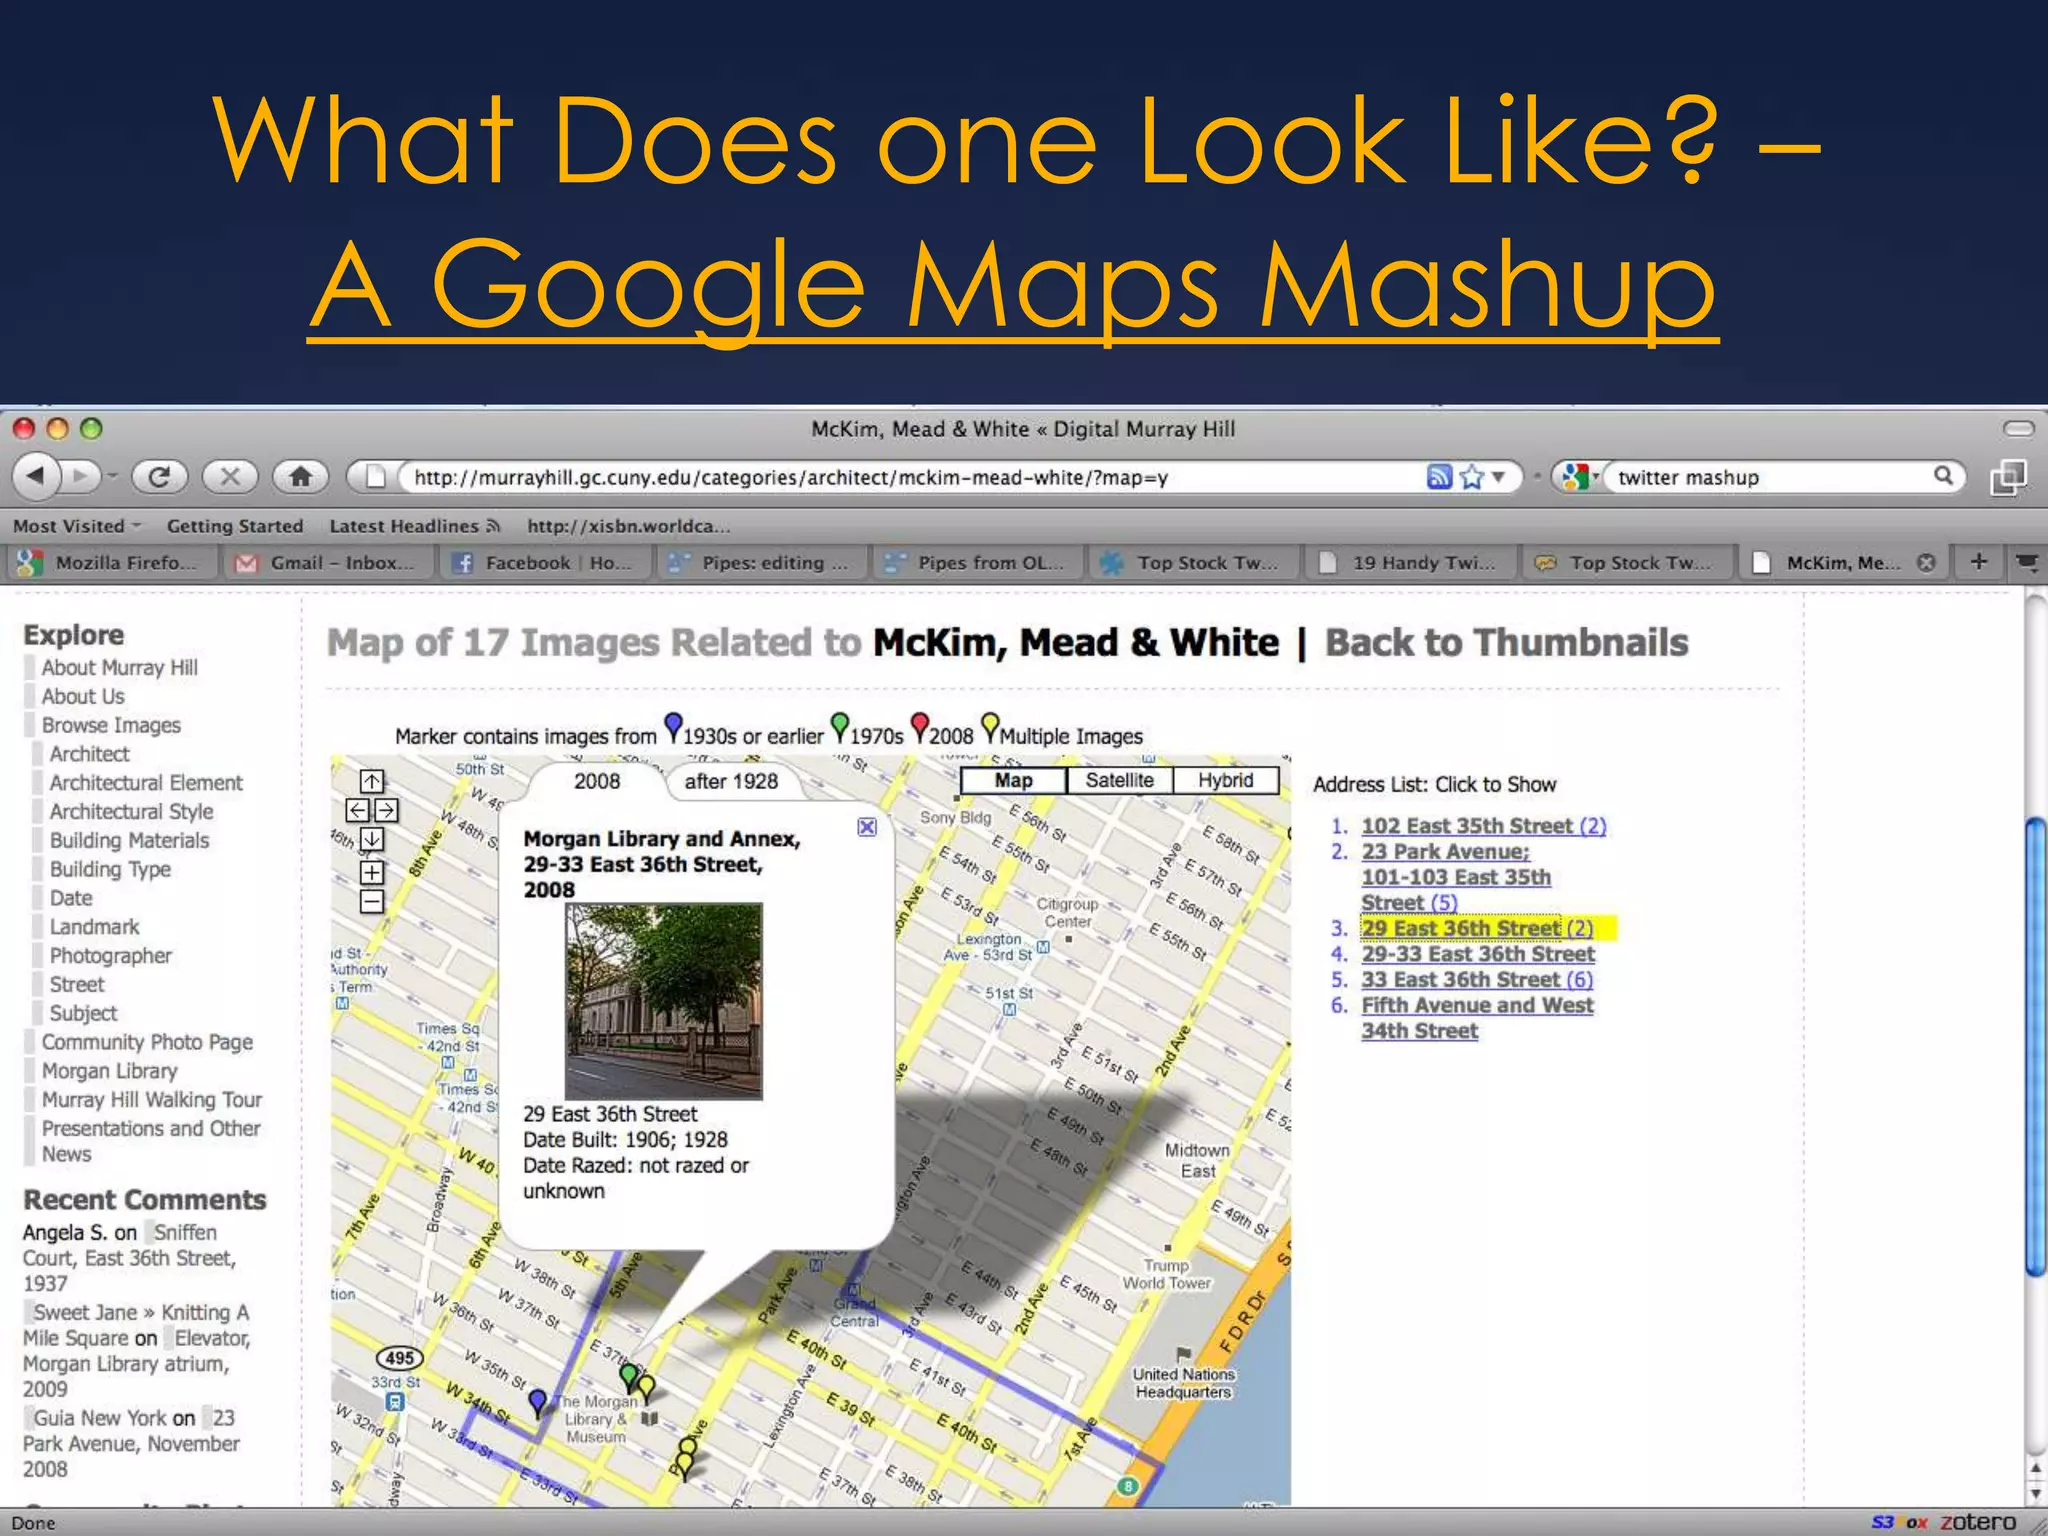Open 33 East 36th Street (6) link
Screen dimensions: 2048x1536
[1477, 980]
